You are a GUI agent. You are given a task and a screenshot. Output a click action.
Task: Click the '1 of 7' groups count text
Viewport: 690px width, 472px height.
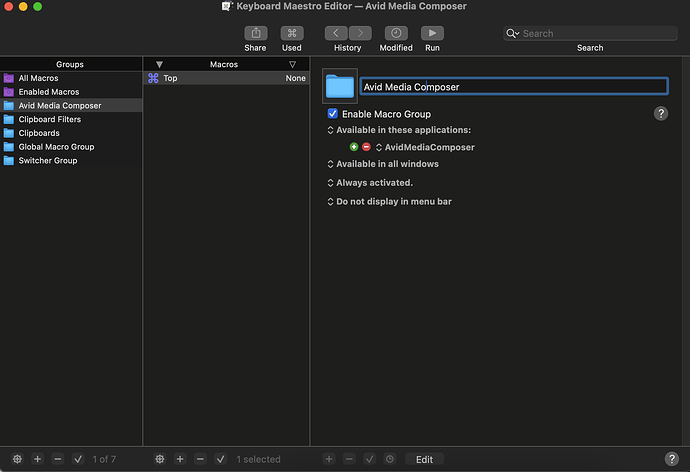[104, 459]
